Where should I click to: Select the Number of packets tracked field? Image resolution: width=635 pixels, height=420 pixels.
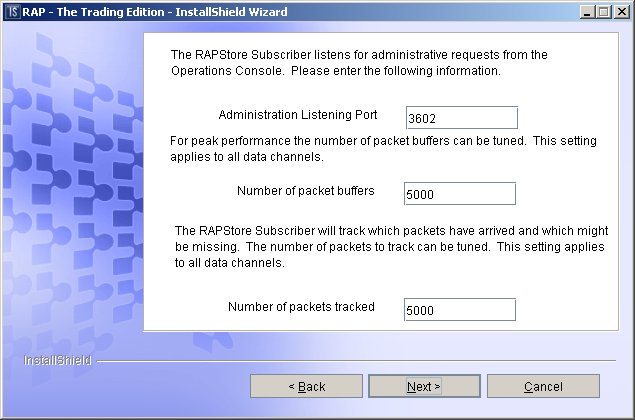460,309
